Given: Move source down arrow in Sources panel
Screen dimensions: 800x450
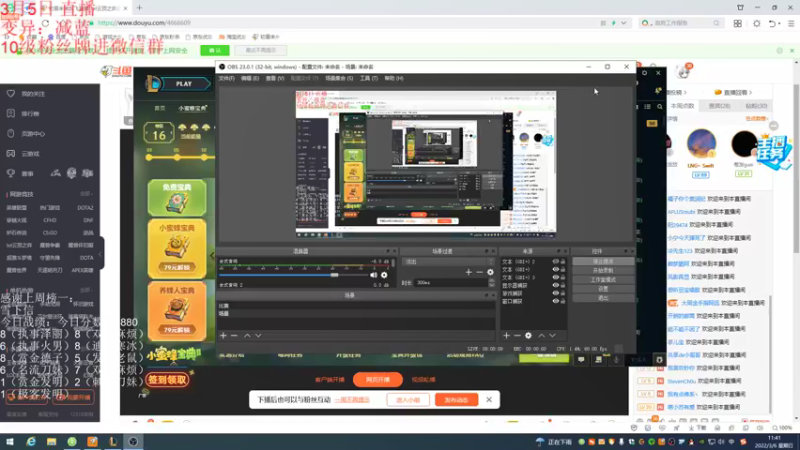Looking at the screenshot, I should pos(553,336).
